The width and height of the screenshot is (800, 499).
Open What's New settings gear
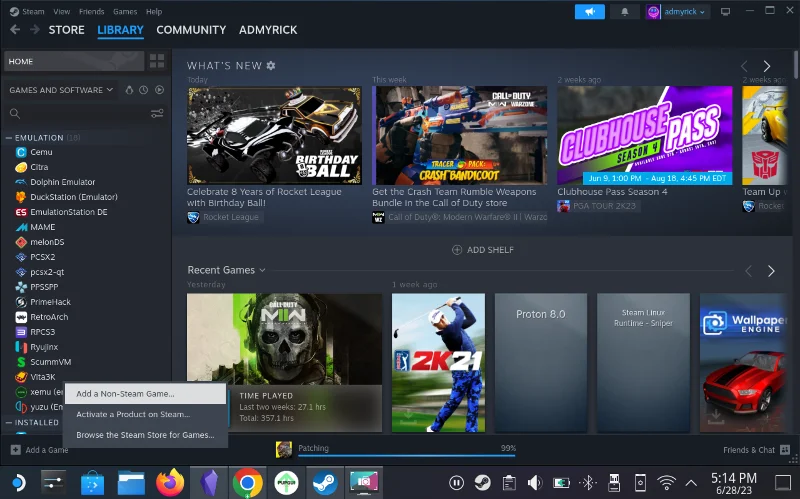click(271, 65)
